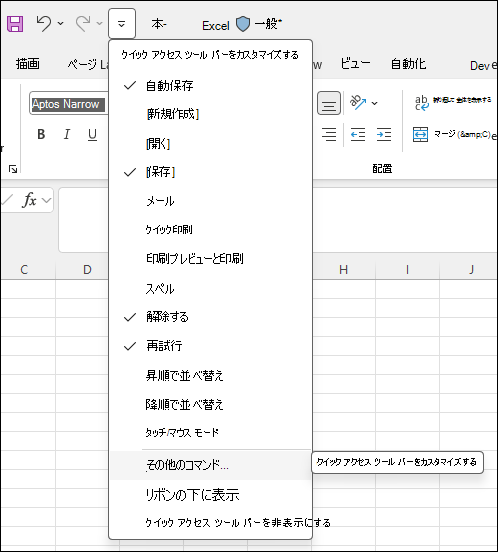Select column J header
The height and width of the screenshot is (552, 498).
471,270
